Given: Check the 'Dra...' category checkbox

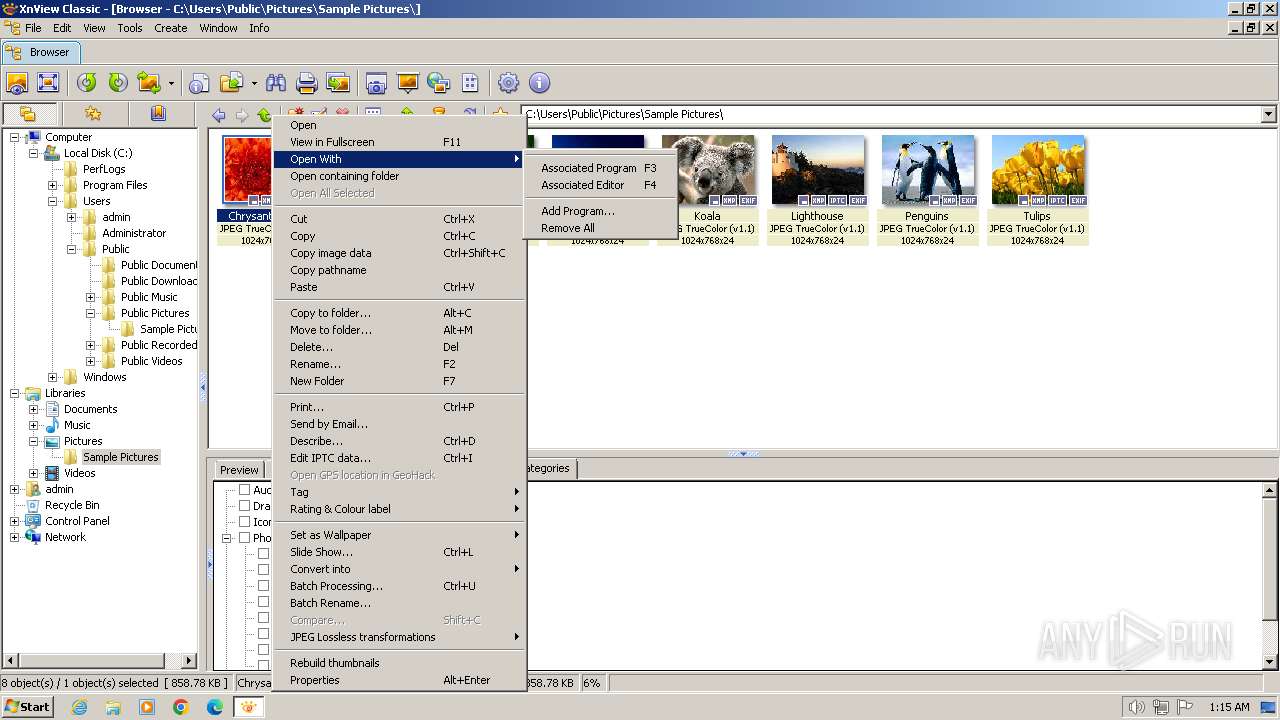Looking at the screenshot, I should click(x=244, y=506).
